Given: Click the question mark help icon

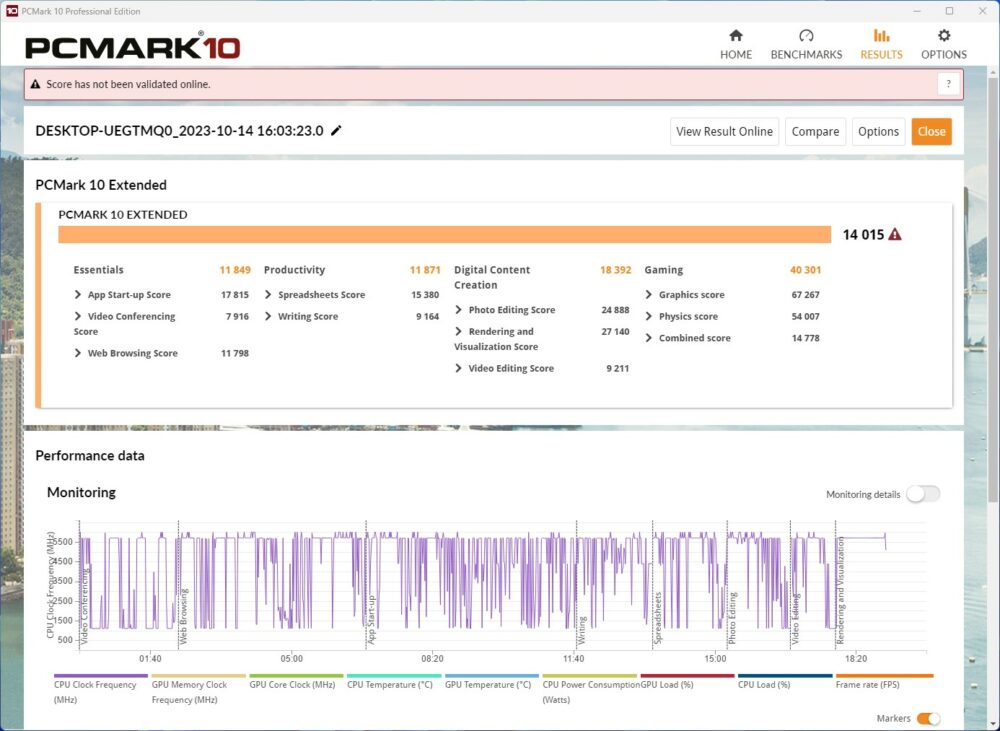Looking at the screenshot, I should tap(948, 84).
